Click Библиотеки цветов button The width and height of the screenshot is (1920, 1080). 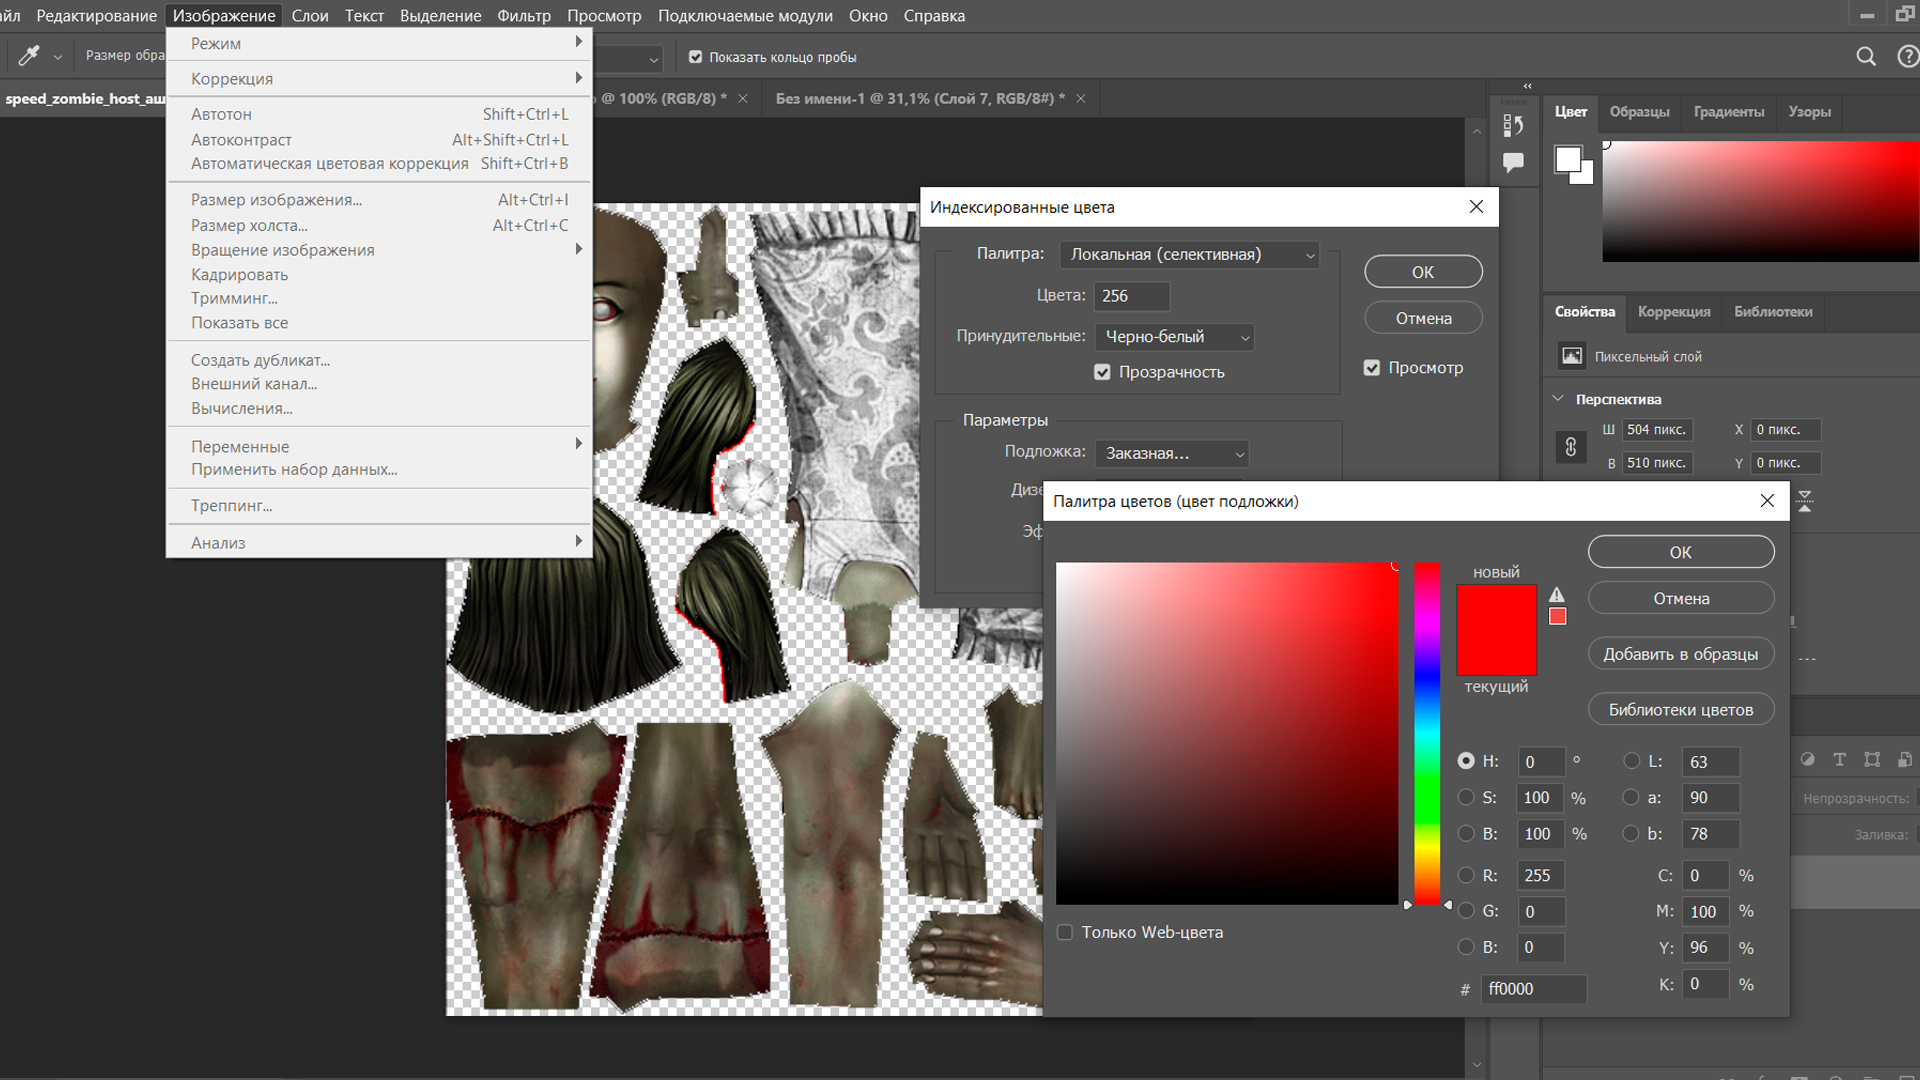(1680, 710)
